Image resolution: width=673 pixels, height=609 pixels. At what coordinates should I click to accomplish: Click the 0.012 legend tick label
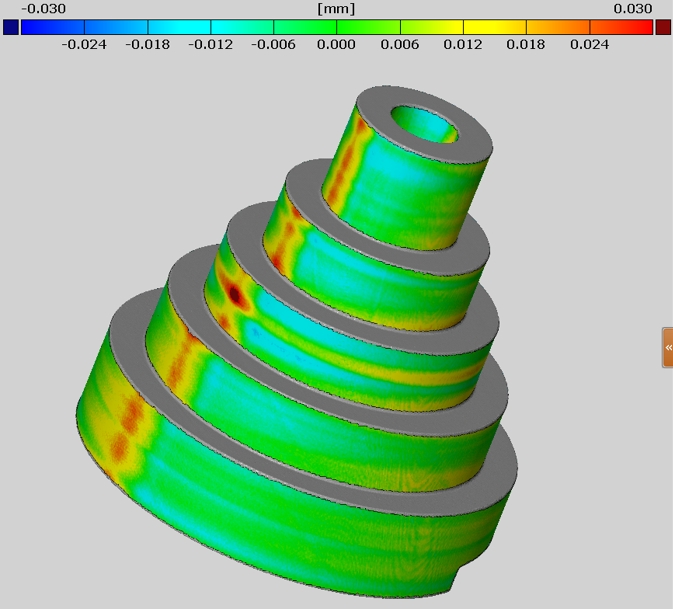[x=463, y=44]
